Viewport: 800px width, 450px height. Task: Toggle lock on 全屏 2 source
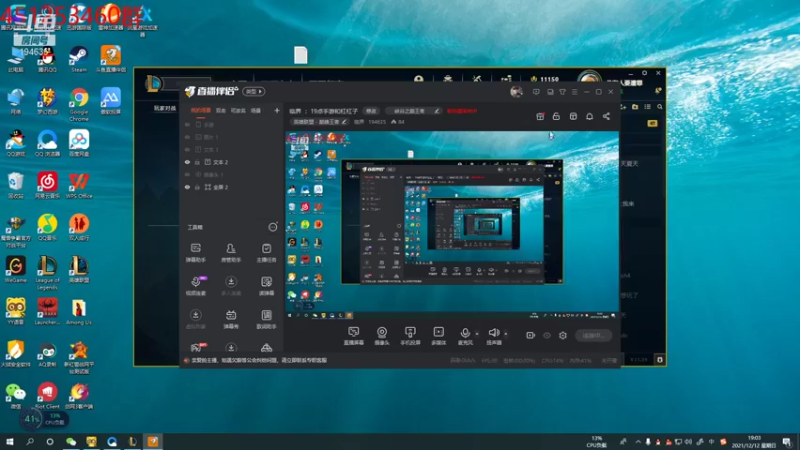click(x=197, y=187)
